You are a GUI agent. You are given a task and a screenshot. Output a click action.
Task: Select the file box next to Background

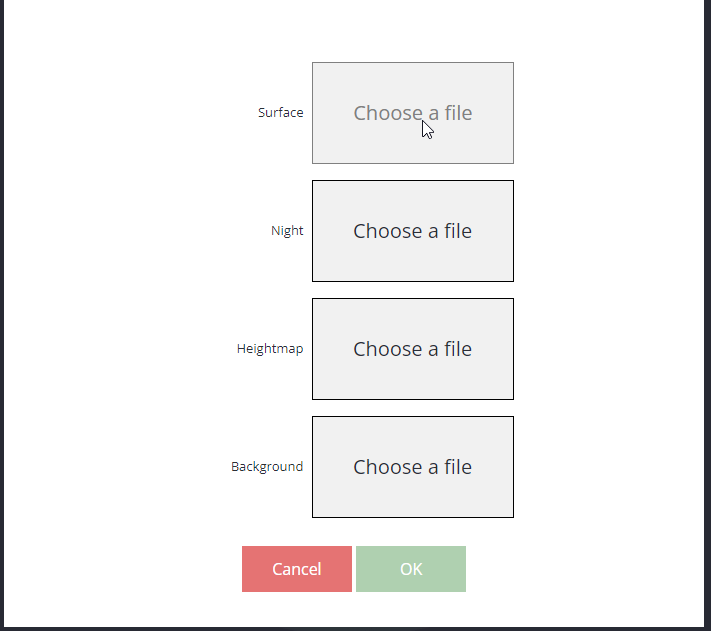pos(413,466)
